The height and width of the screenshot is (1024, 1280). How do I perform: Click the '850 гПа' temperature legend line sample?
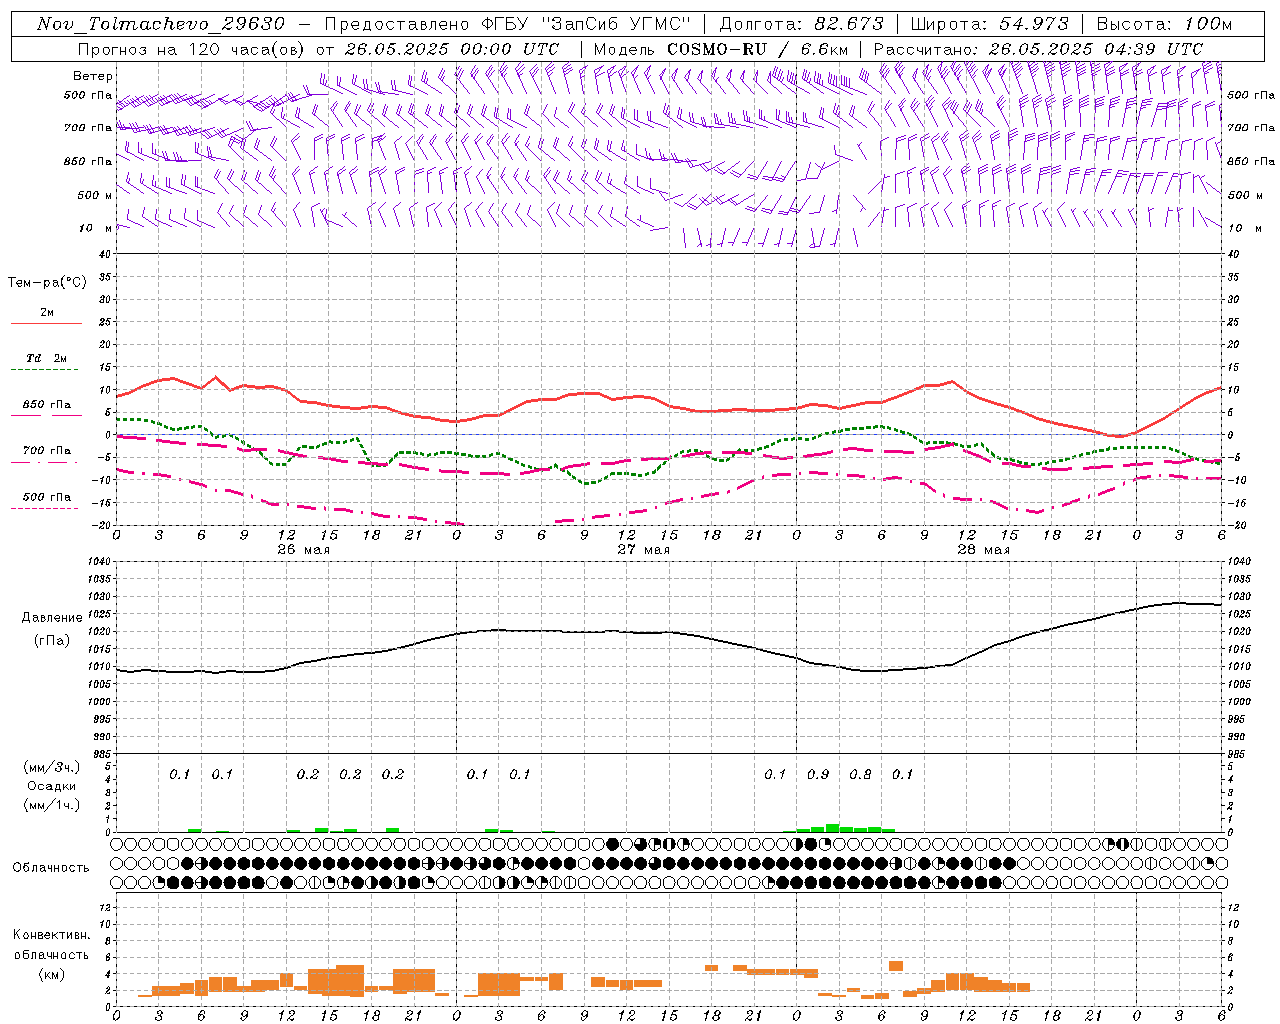(46, 417)
